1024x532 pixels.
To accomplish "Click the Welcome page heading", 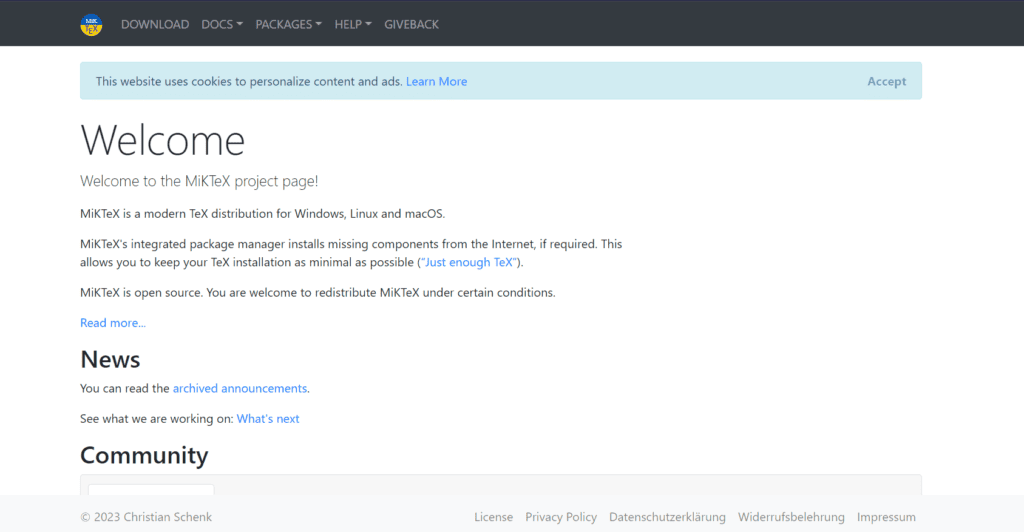I will [x=162, y=140].
